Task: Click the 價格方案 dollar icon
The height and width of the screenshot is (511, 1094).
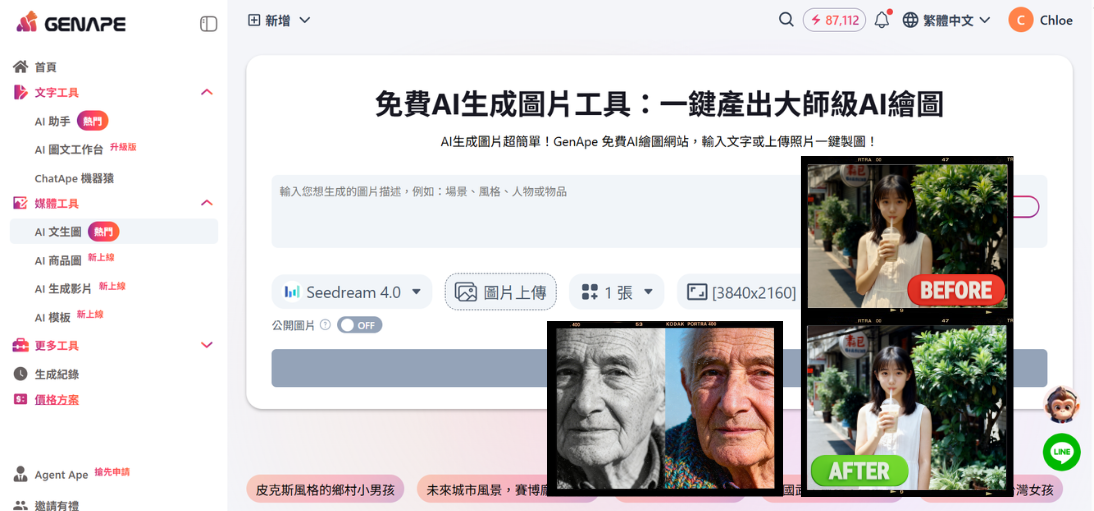Action: [20, 400]
